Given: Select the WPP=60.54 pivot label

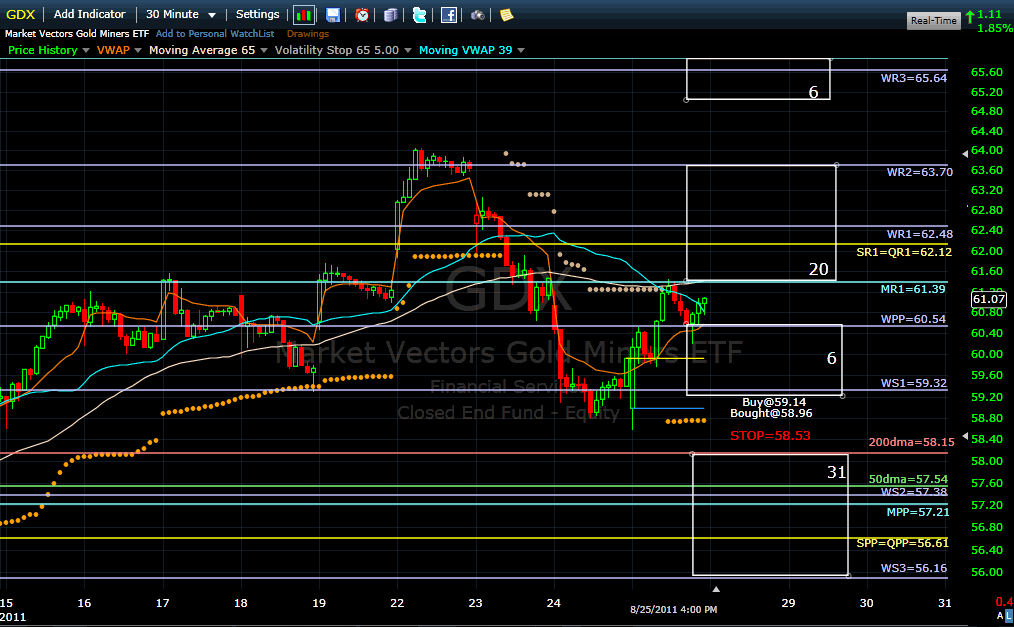Looking at the screenshot, I should [912, 319].
